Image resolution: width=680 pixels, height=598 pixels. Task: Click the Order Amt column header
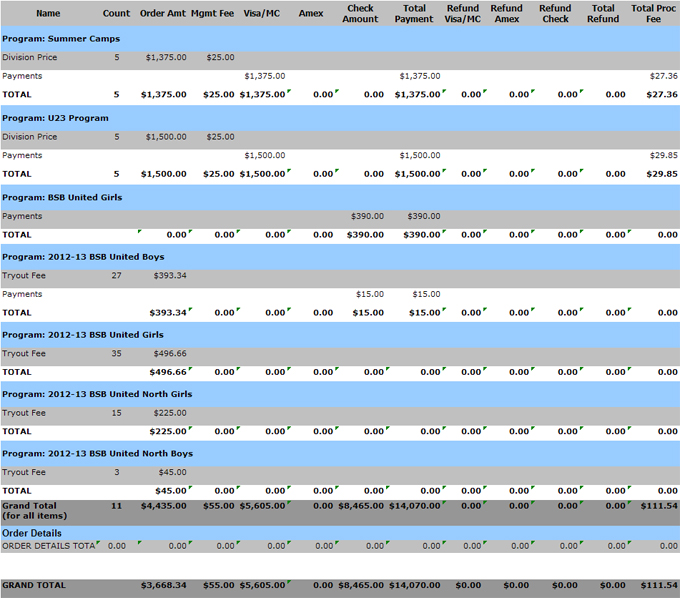[x=163, y=13]
